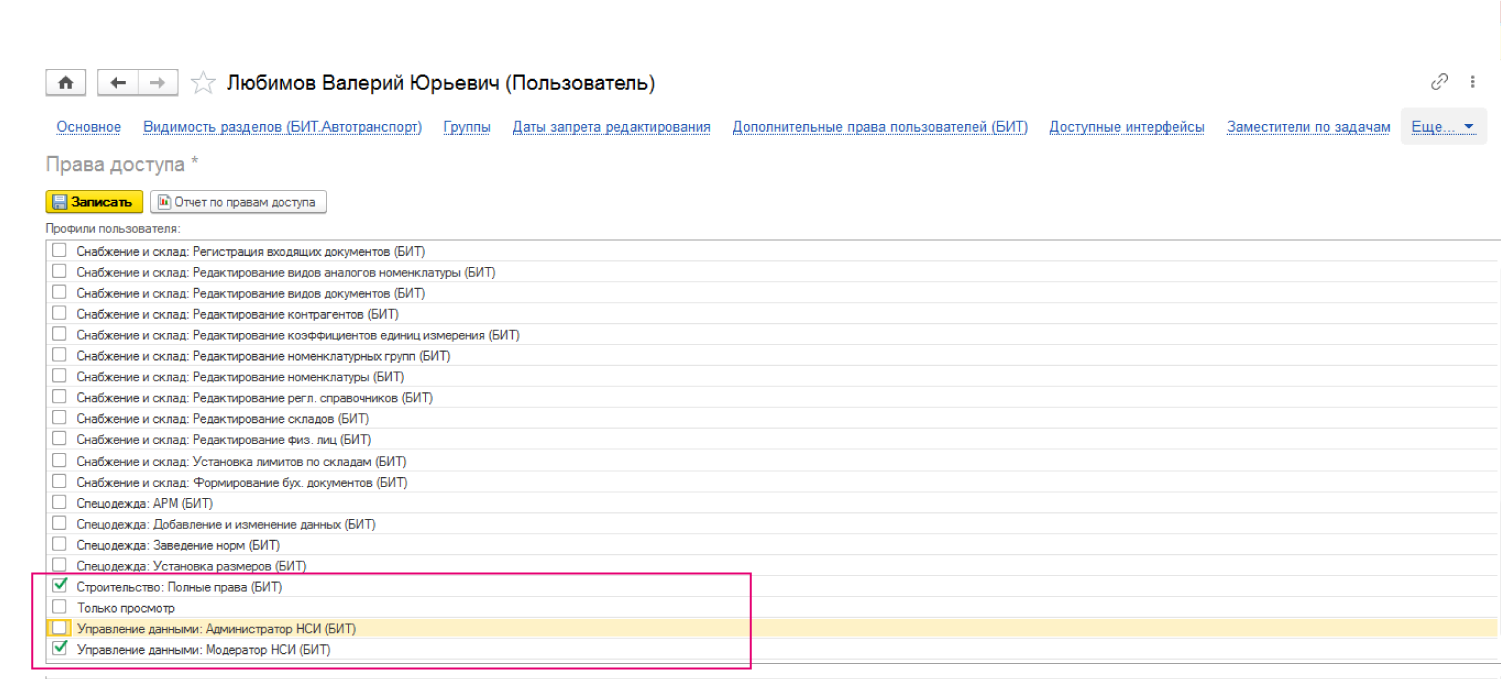Select the Спецодежда: АРМ (БИТ) row
1501x679 pixels.
point(144,503)
